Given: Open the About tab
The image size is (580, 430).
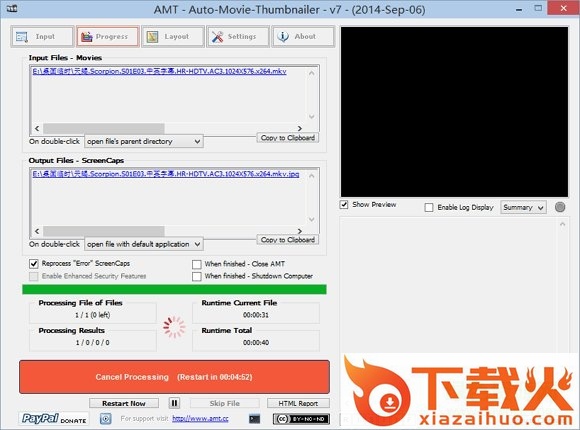Looking at the screenshot, I should tap(303, 36).
